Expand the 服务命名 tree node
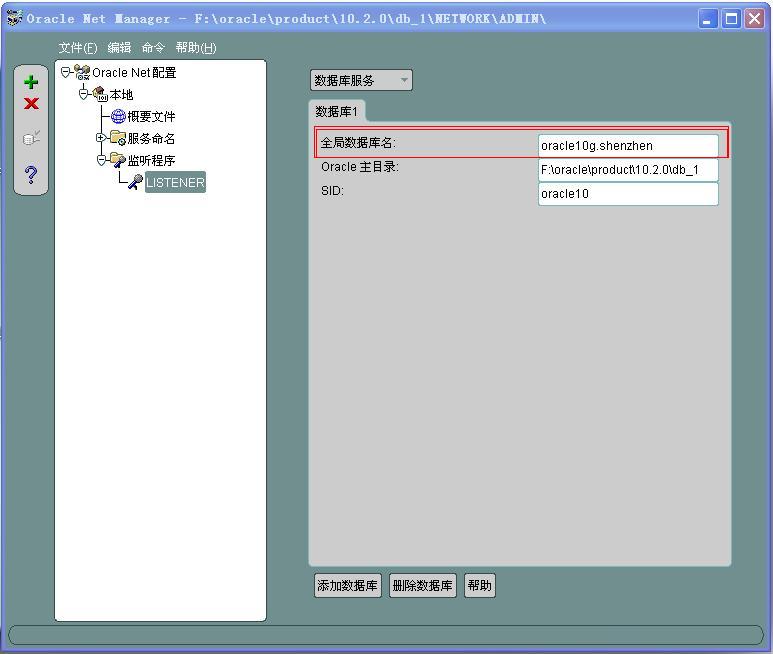The width and height of the screenshot is (773, 654). point(101,138)
